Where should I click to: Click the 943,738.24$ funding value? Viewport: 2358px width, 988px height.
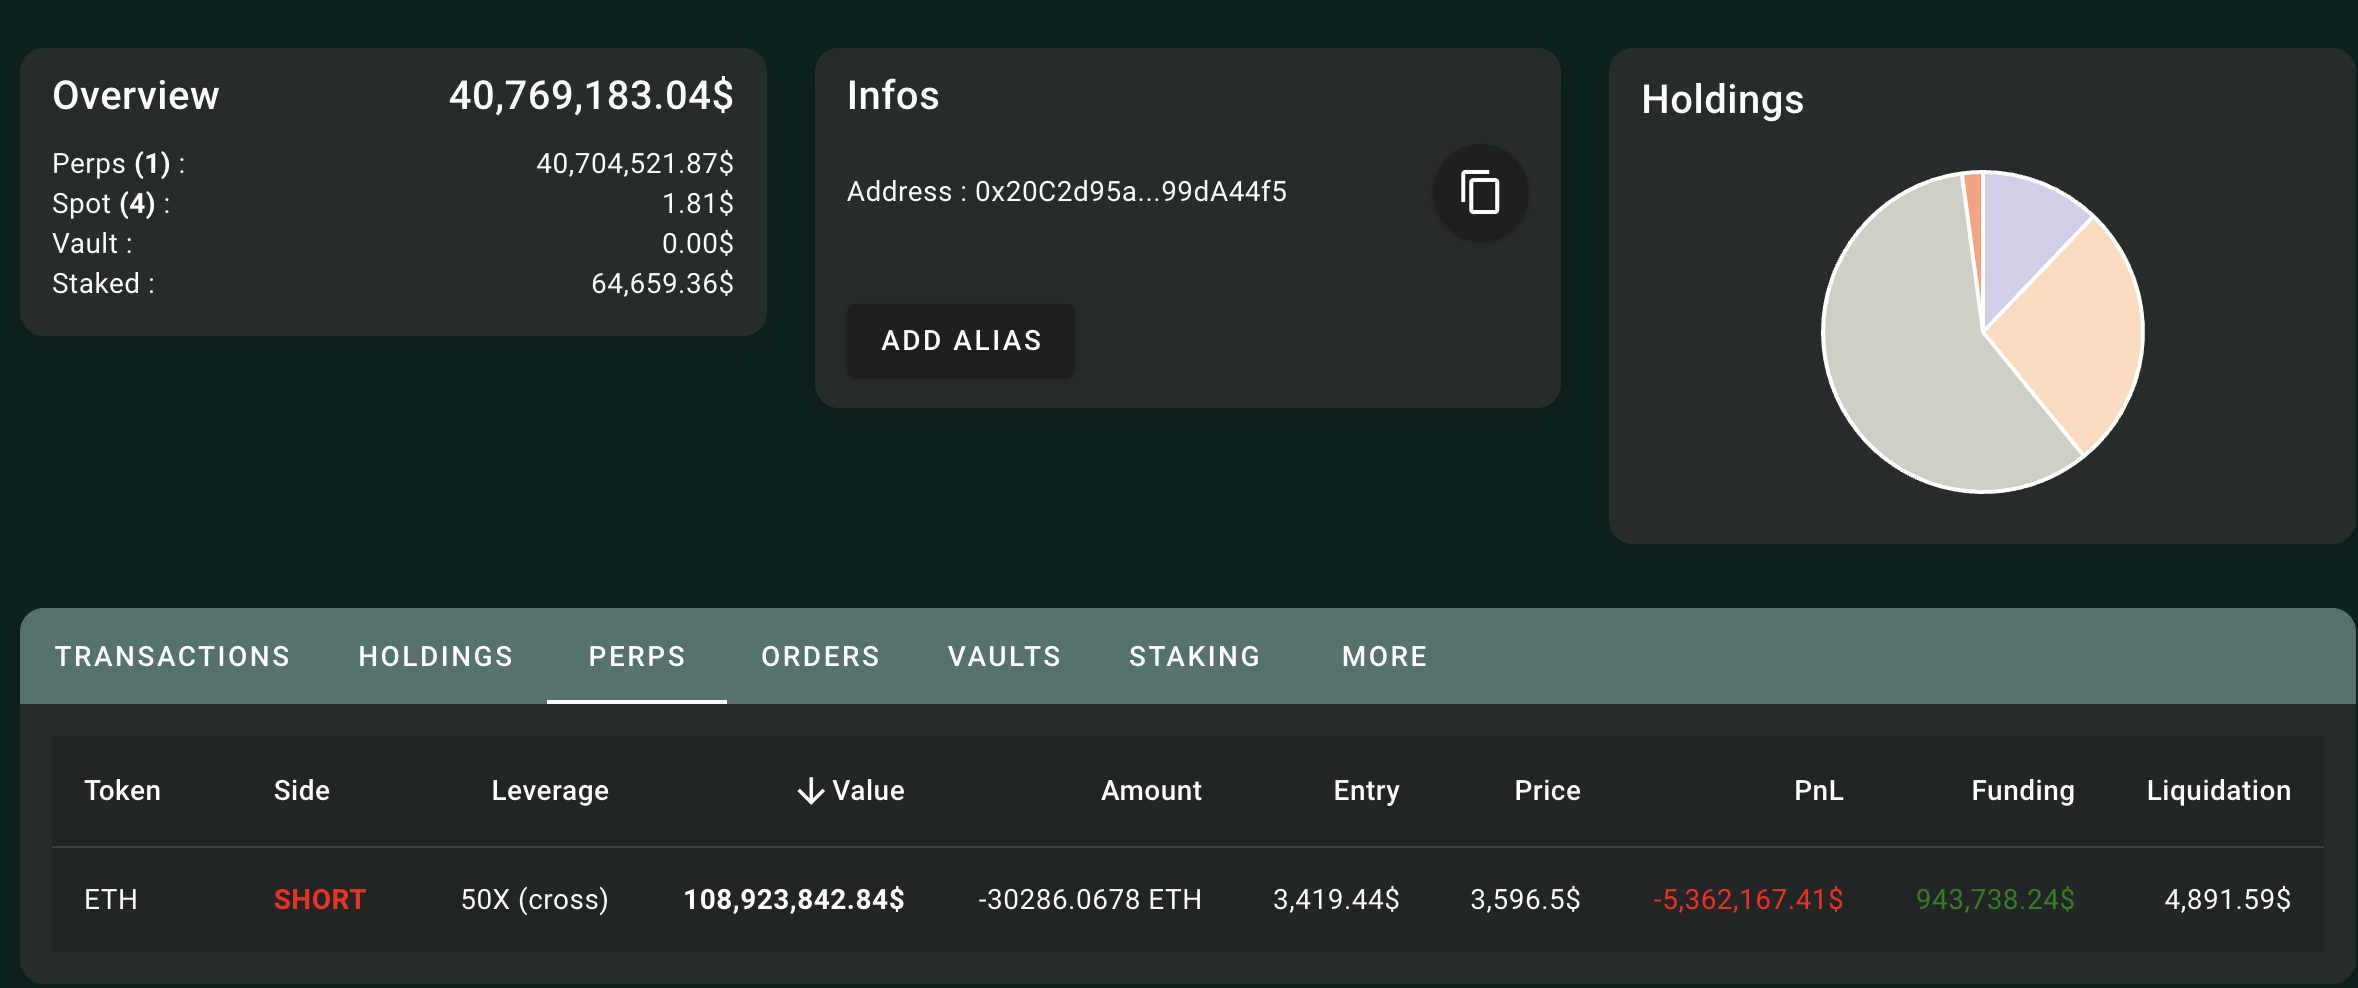click(1995, 900)
